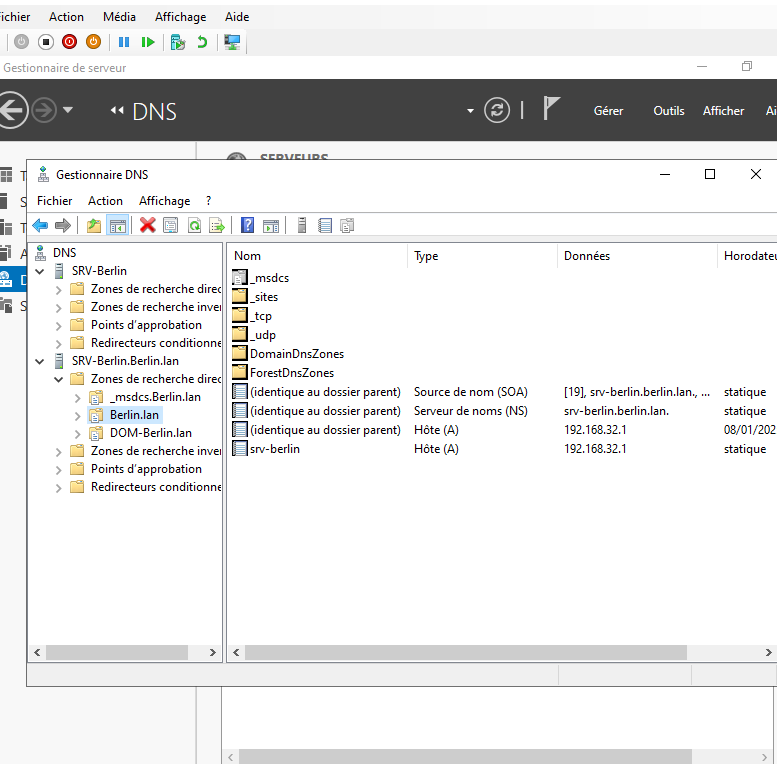Collapse the SRV-Berlin.Berlin.lan server node
Screen dimensions: 777x764
40,361
